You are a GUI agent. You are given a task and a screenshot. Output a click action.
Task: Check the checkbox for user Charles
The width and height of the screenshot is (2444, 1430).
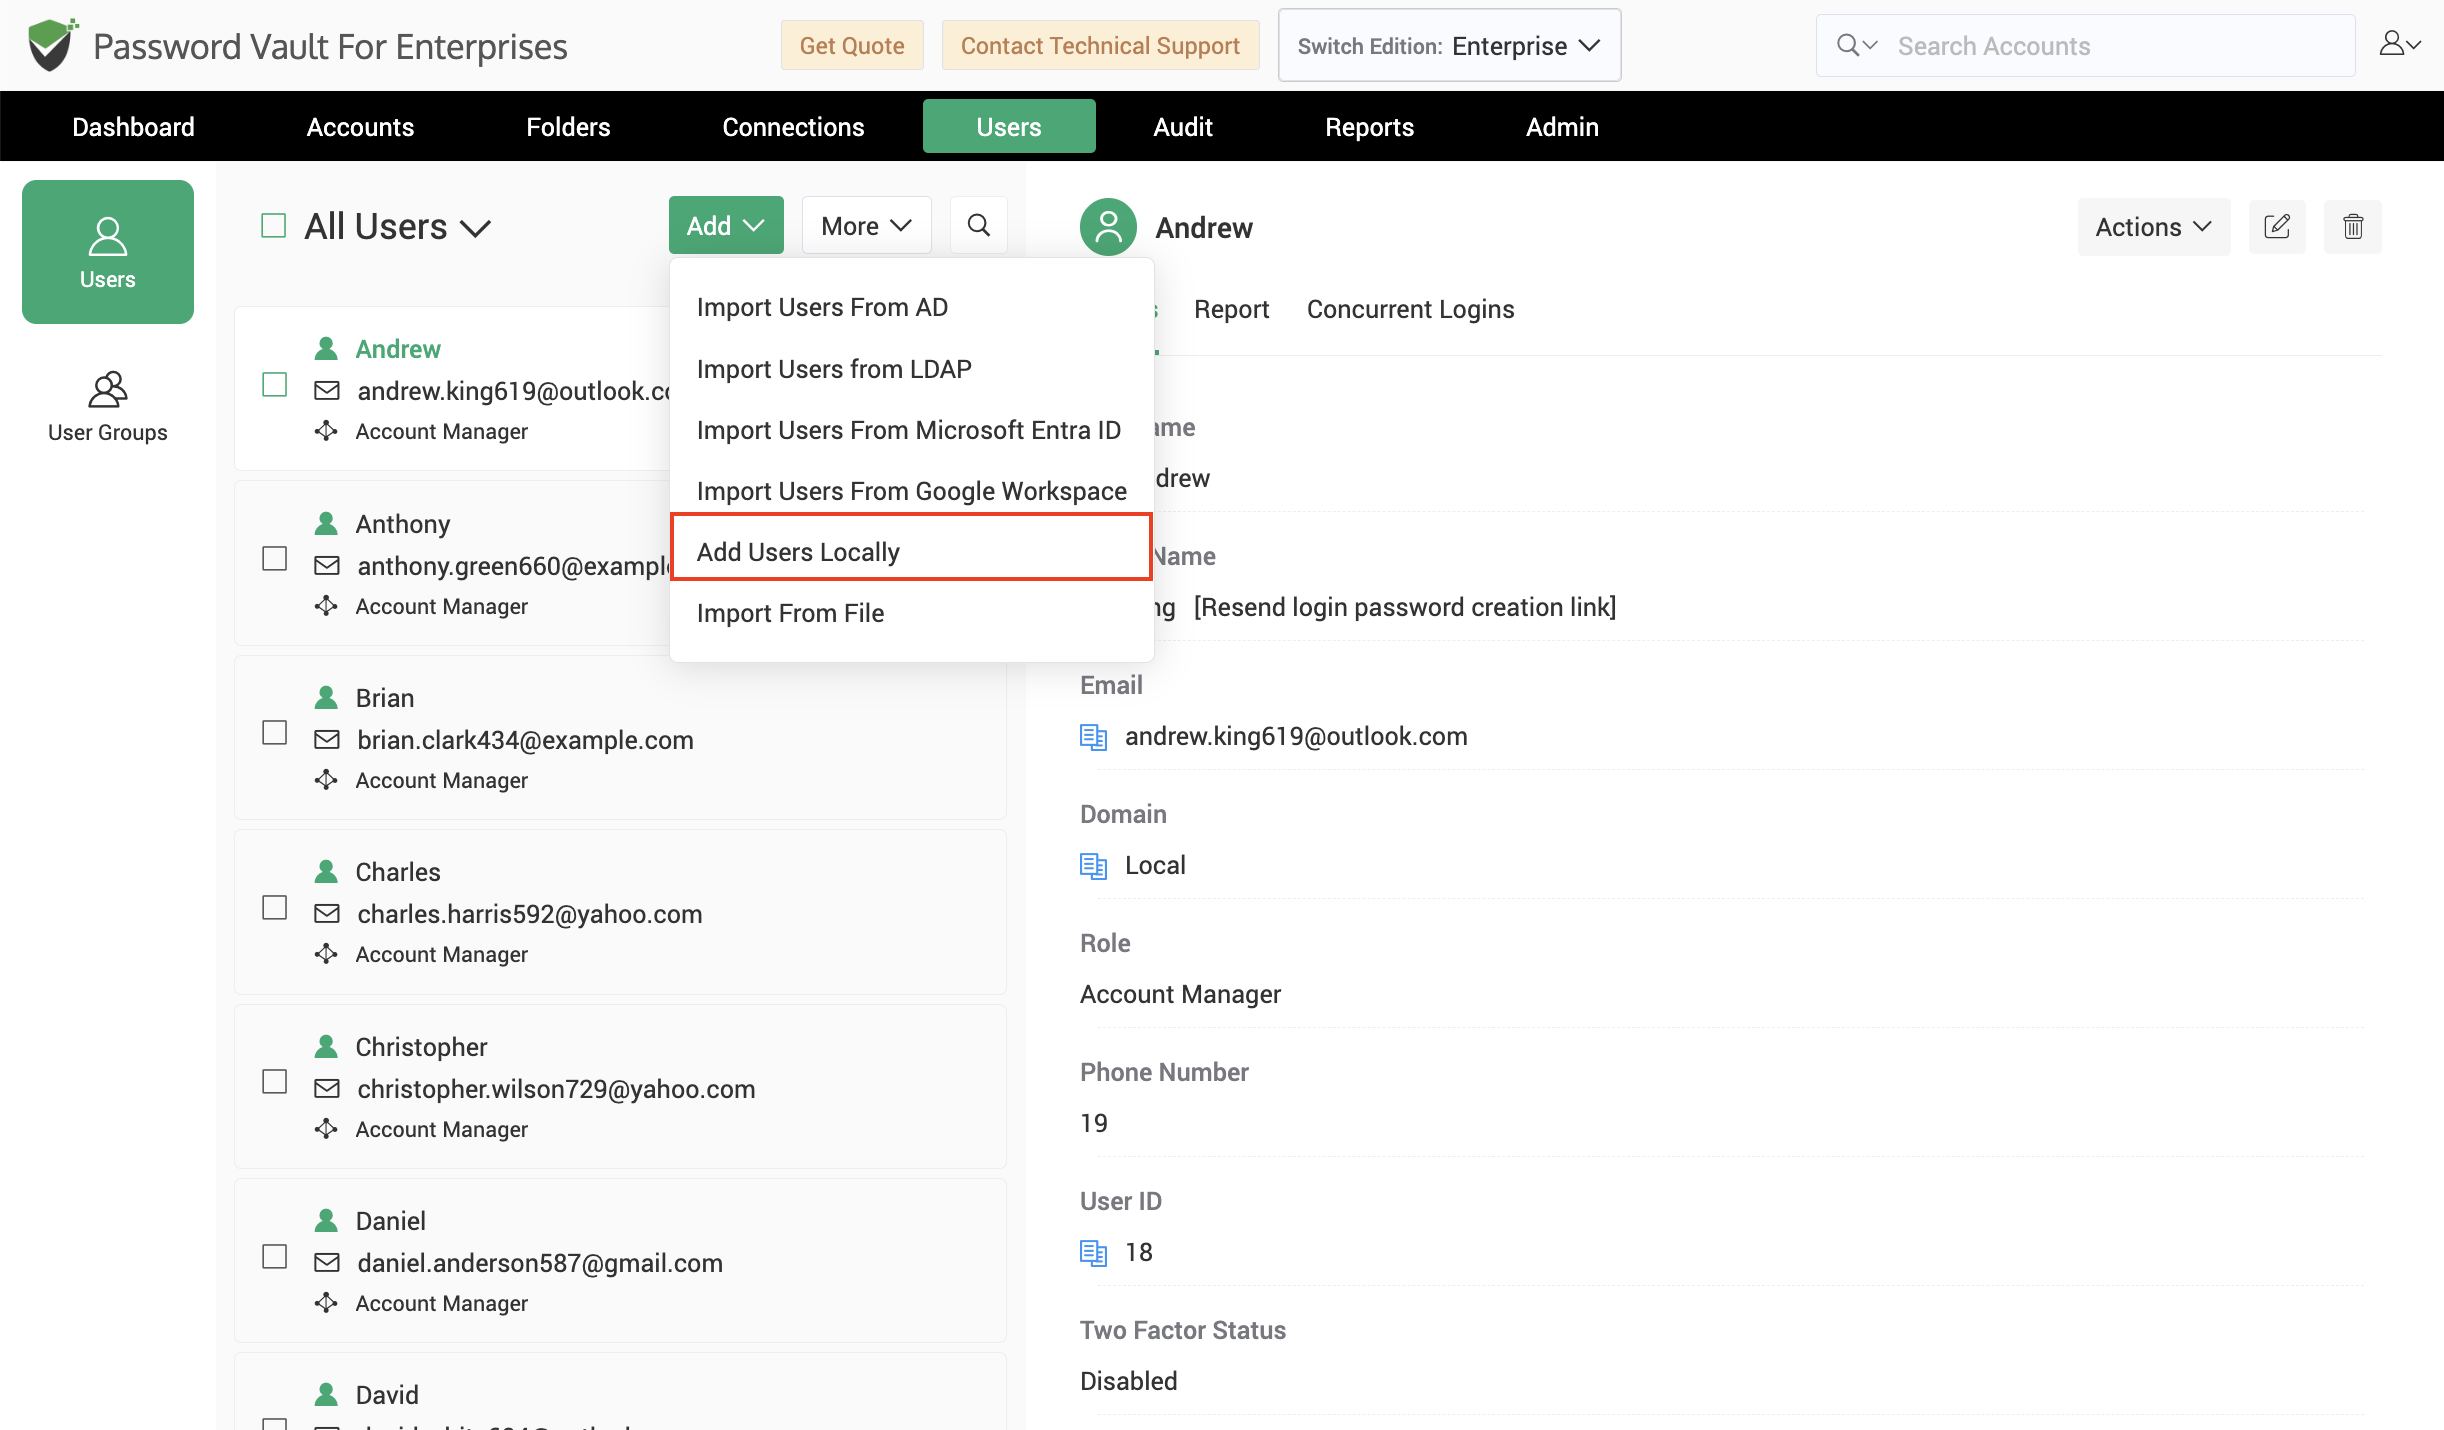point(275,907)
